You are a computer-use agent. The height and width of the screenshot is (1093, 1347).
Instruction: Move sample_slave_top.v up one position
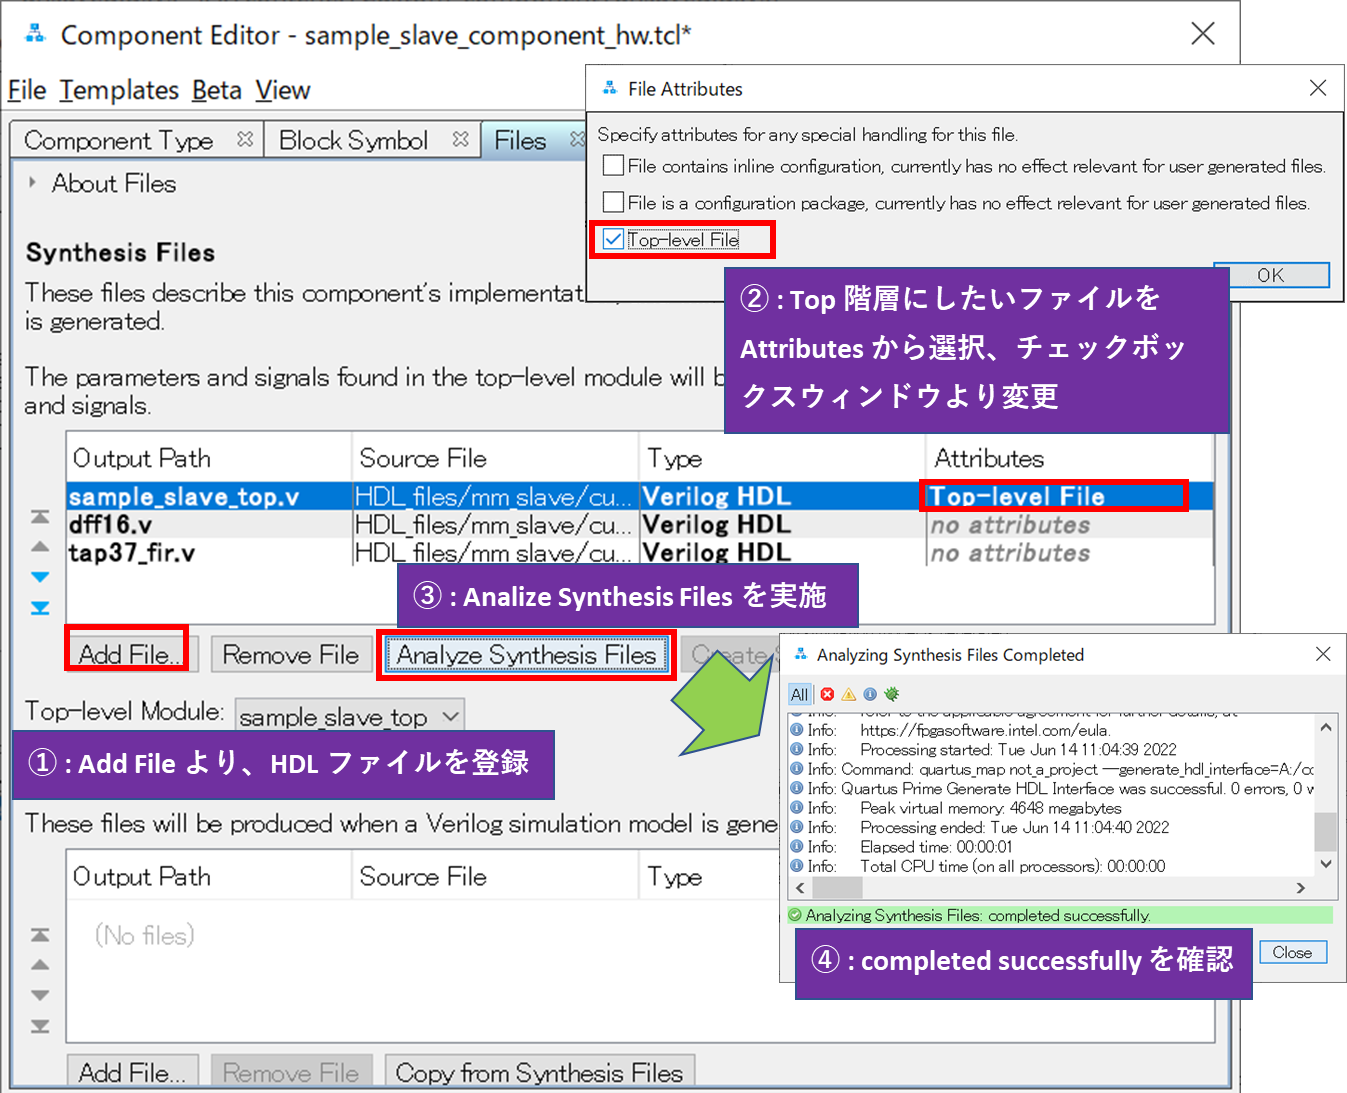click(x=39, y=546)
